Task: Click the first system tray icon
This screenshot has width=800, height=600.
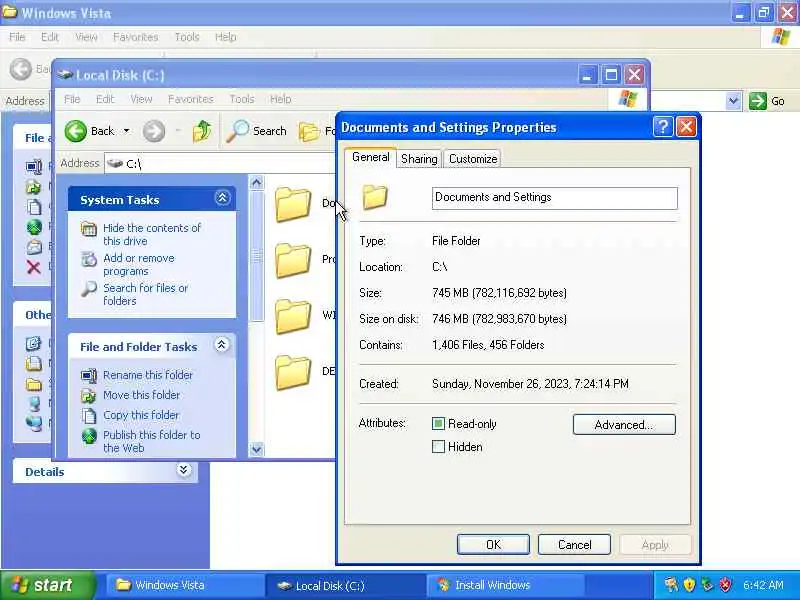Action: pos(671,585)
